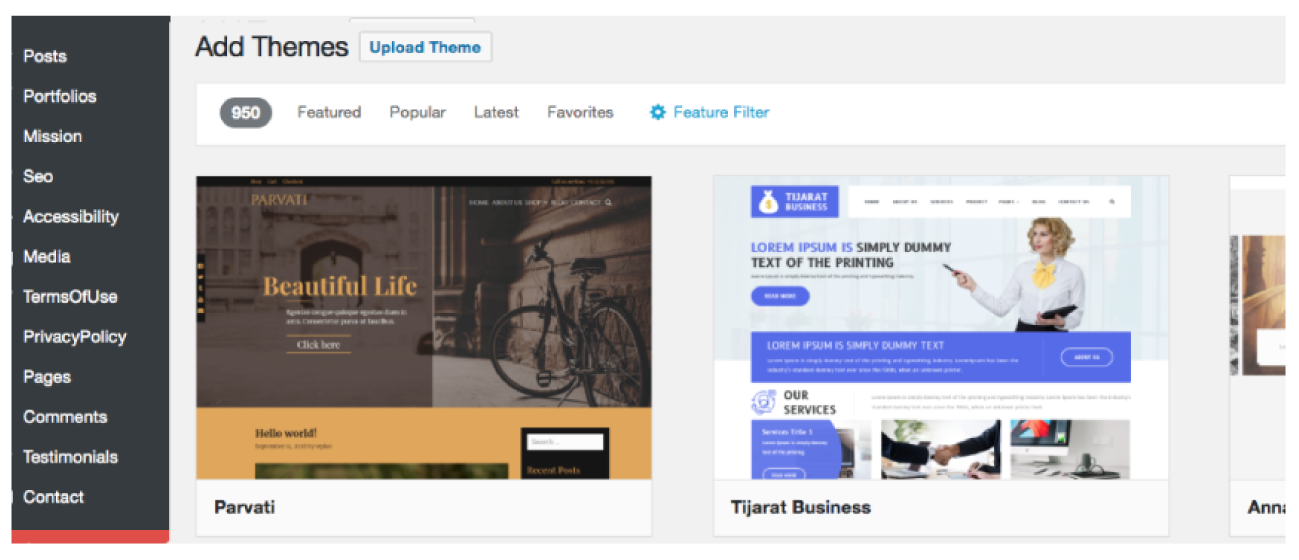The height and width of the screenshot is (560, 1299).
Task: Click the Parvati theme name
Action: click(x=245, y=507)
